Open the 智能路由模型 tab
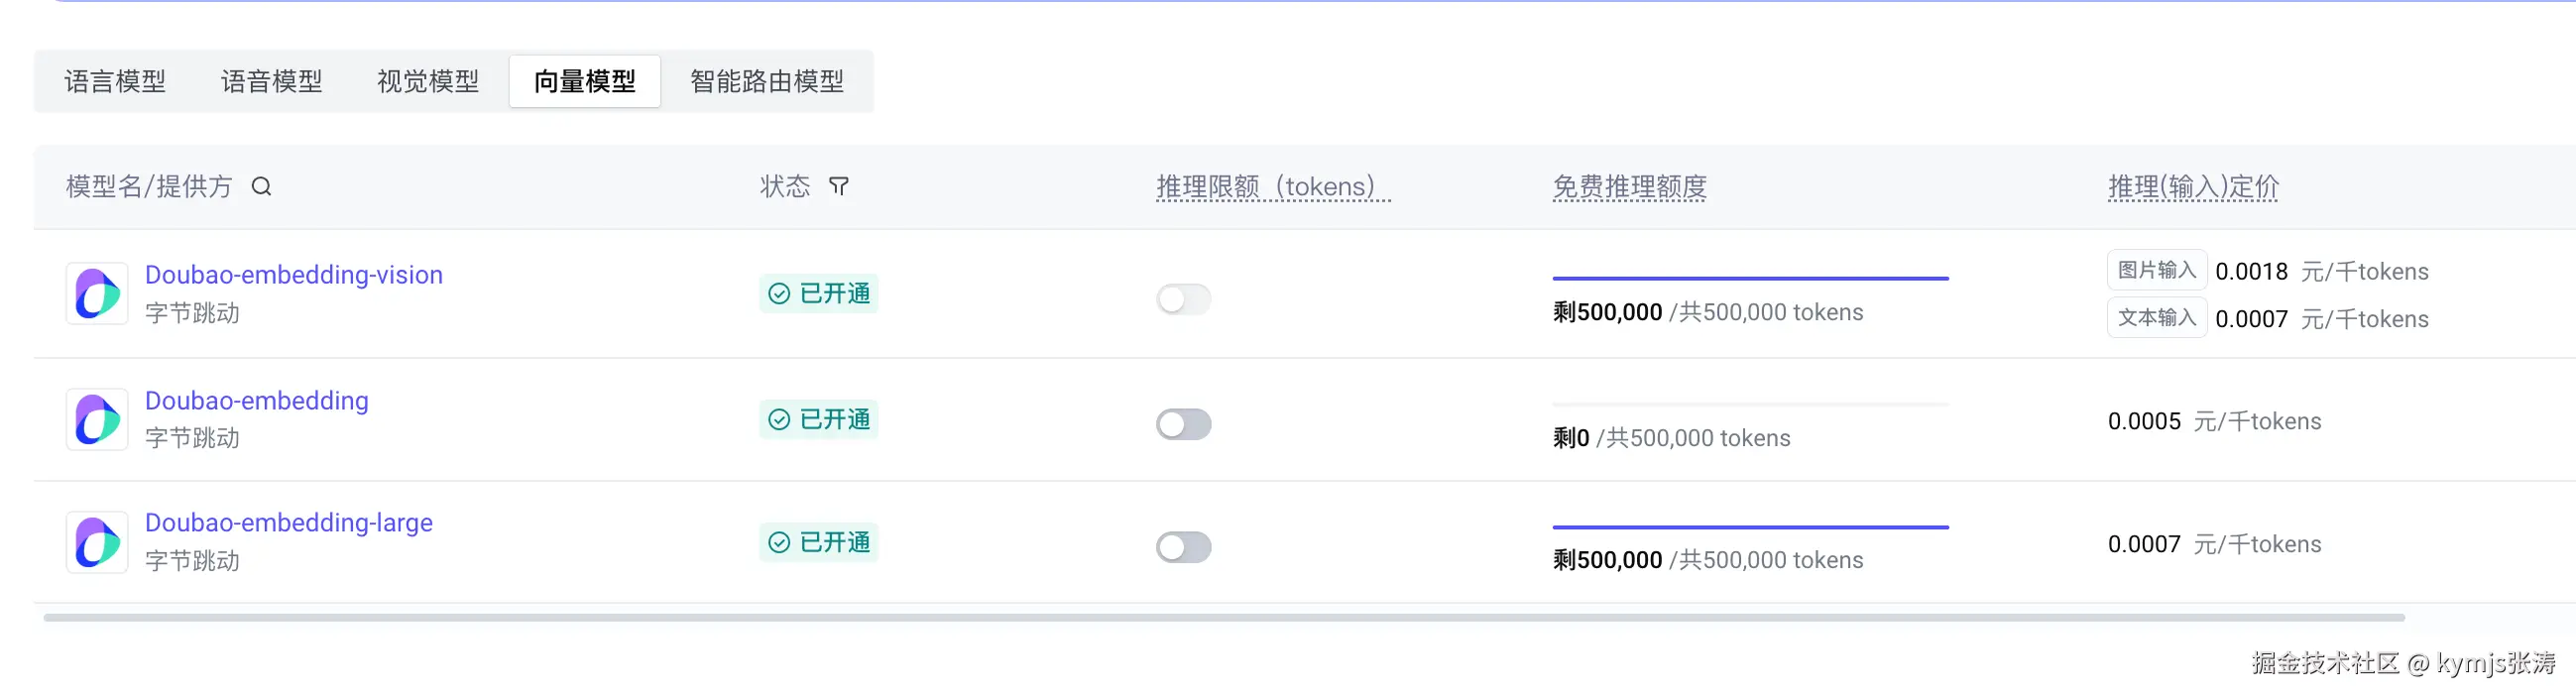Viewport: 2576px width, 698px height. point(767,81)
